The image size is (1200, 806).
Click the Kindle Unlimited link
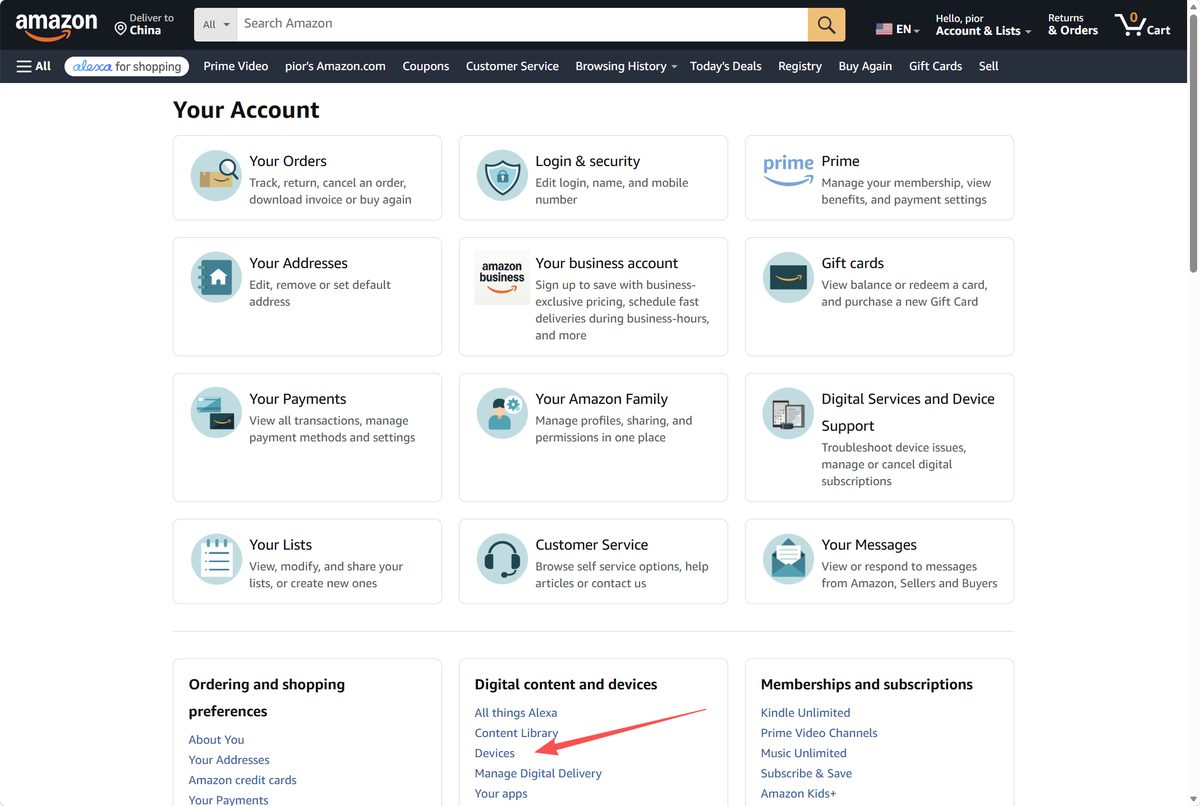[x=806, y=713]
